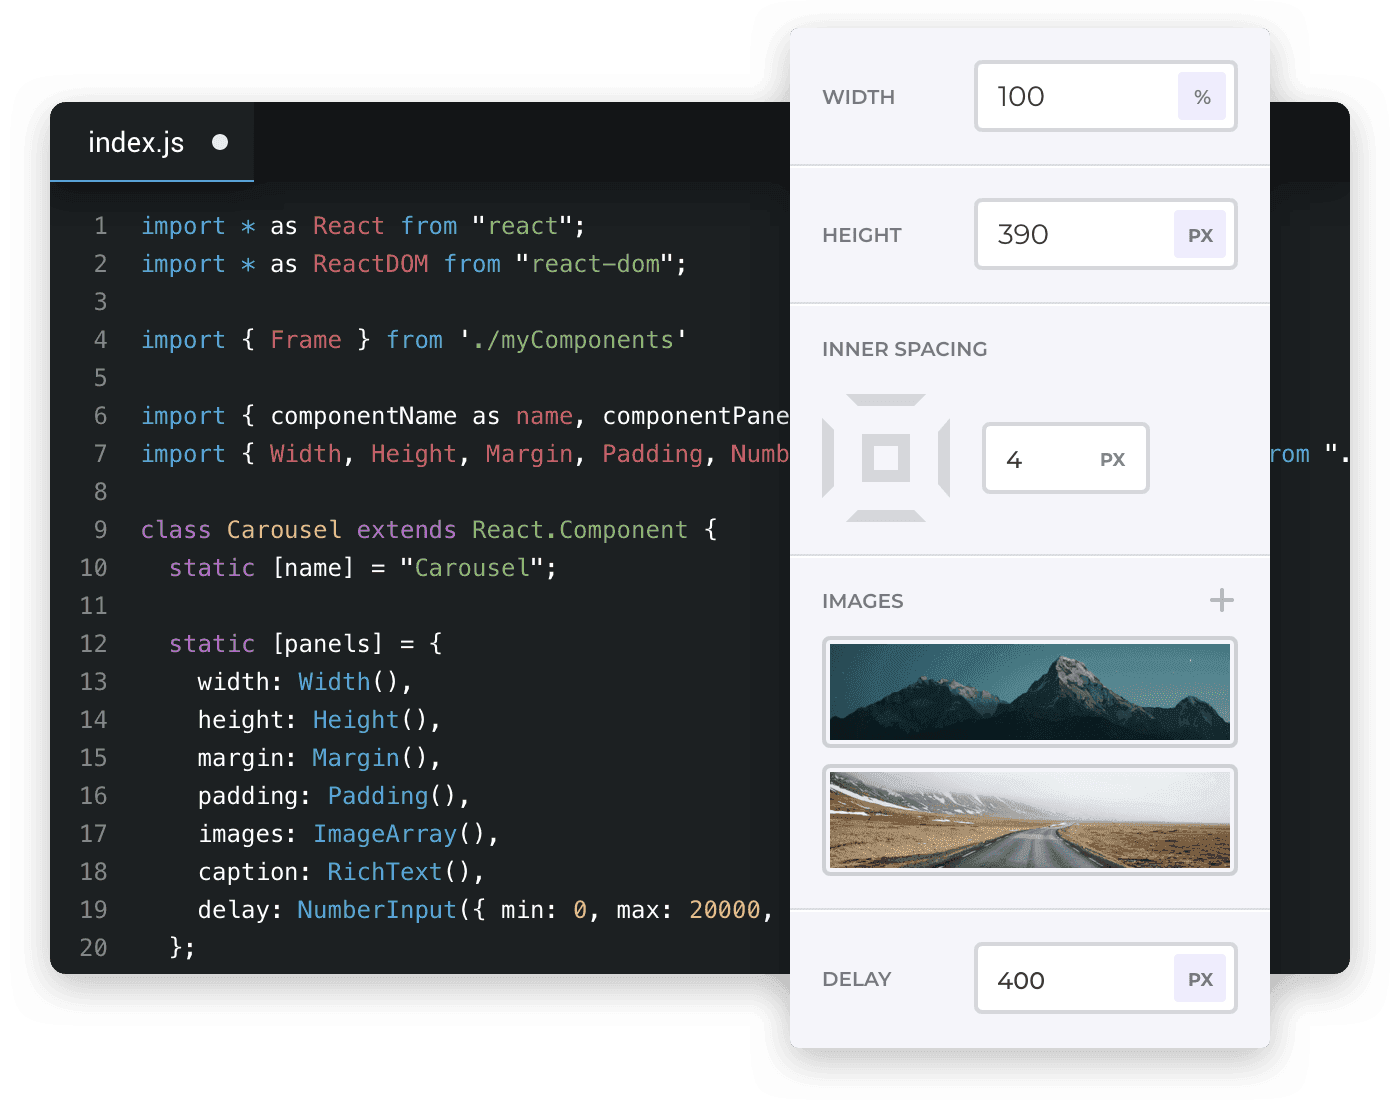Viewport: 1400px width, 1100px height.
Task: Click the unsaved changes dot on index.js tab
Action: pyautogui.click(x=220, y=142)
